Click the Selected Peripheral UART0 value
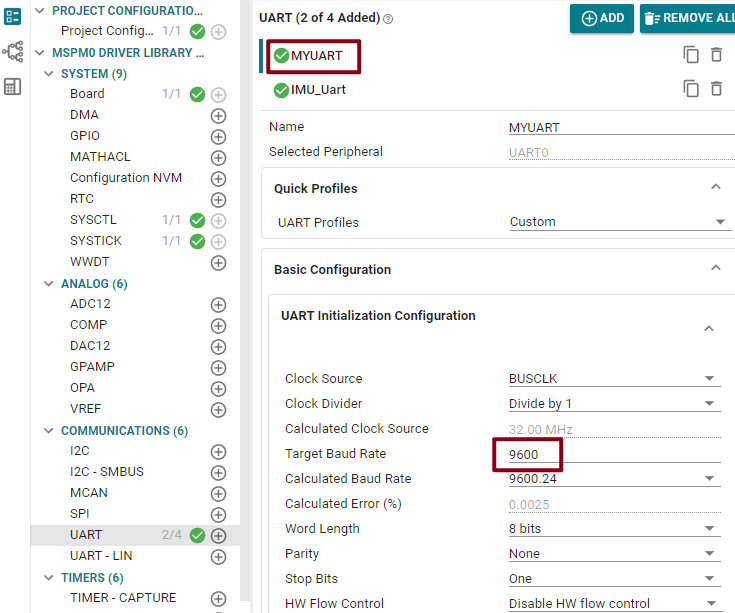The width and height of the screenshot is (735, 613). coord(528,153)
